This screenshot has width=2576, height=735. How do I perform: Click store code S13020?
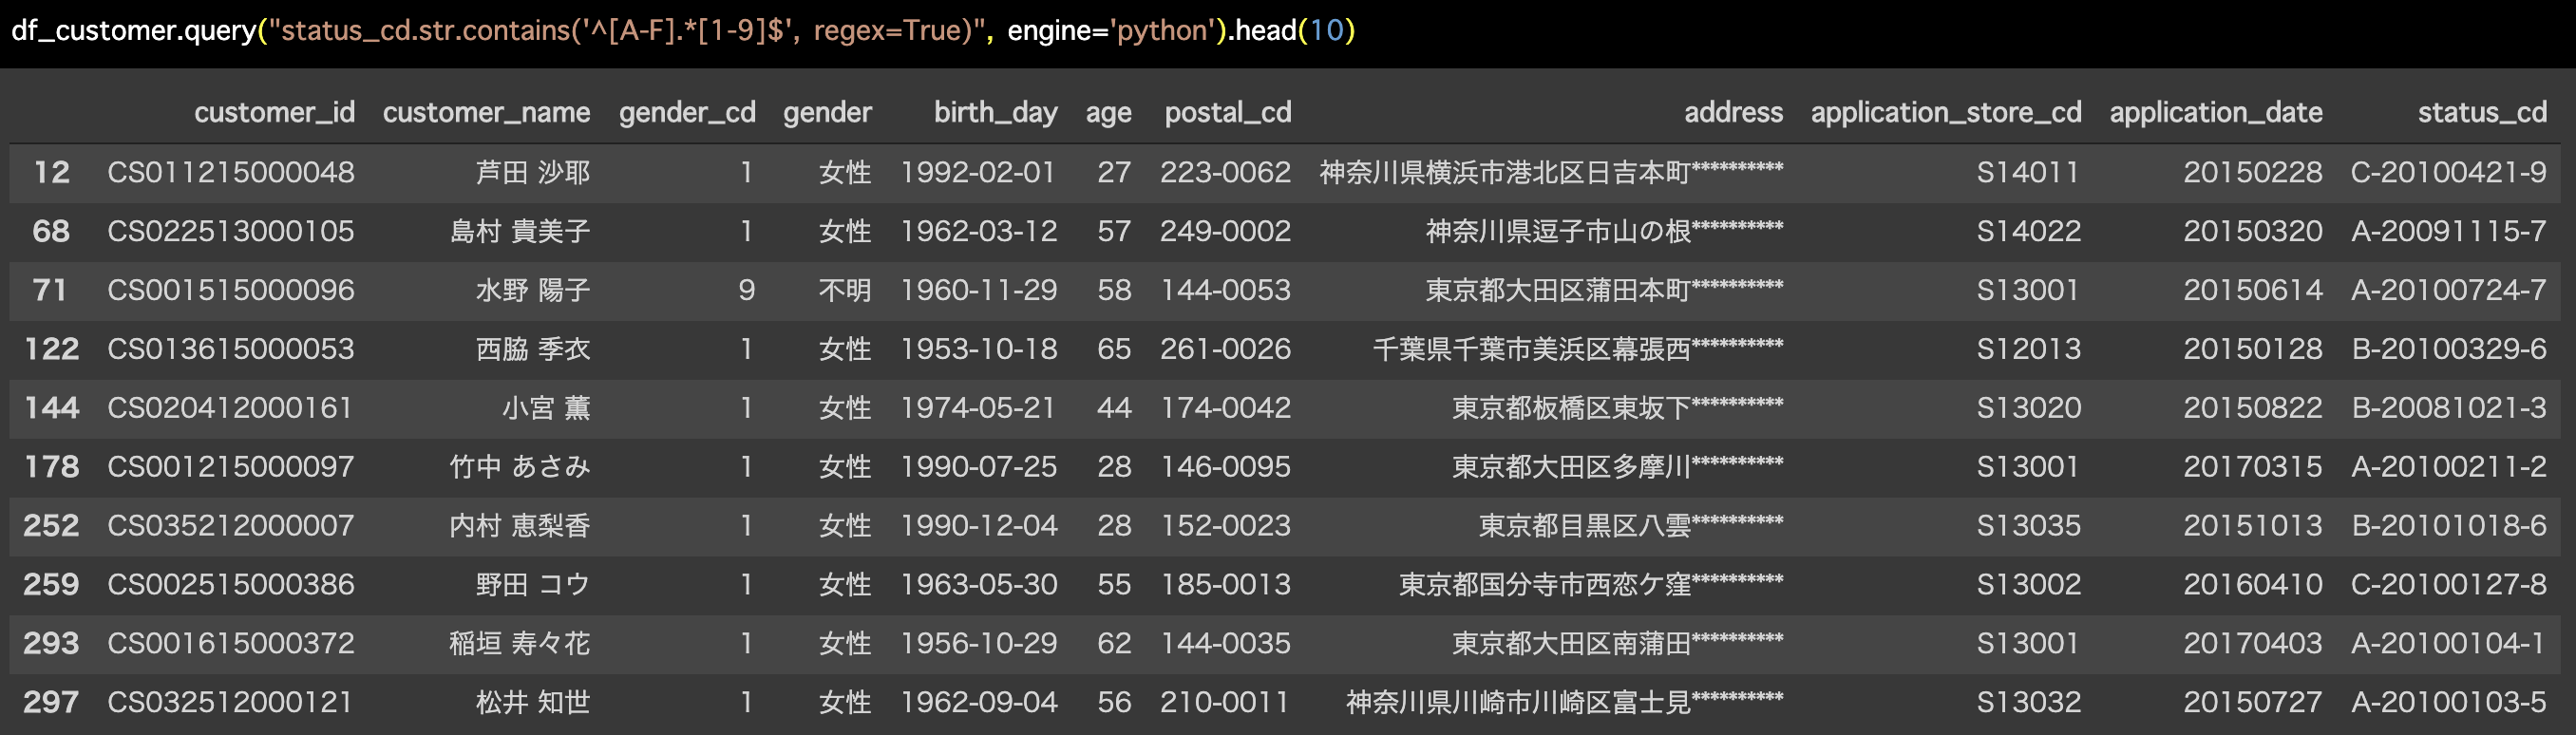pyautogui.click(x=2028, y=408)
